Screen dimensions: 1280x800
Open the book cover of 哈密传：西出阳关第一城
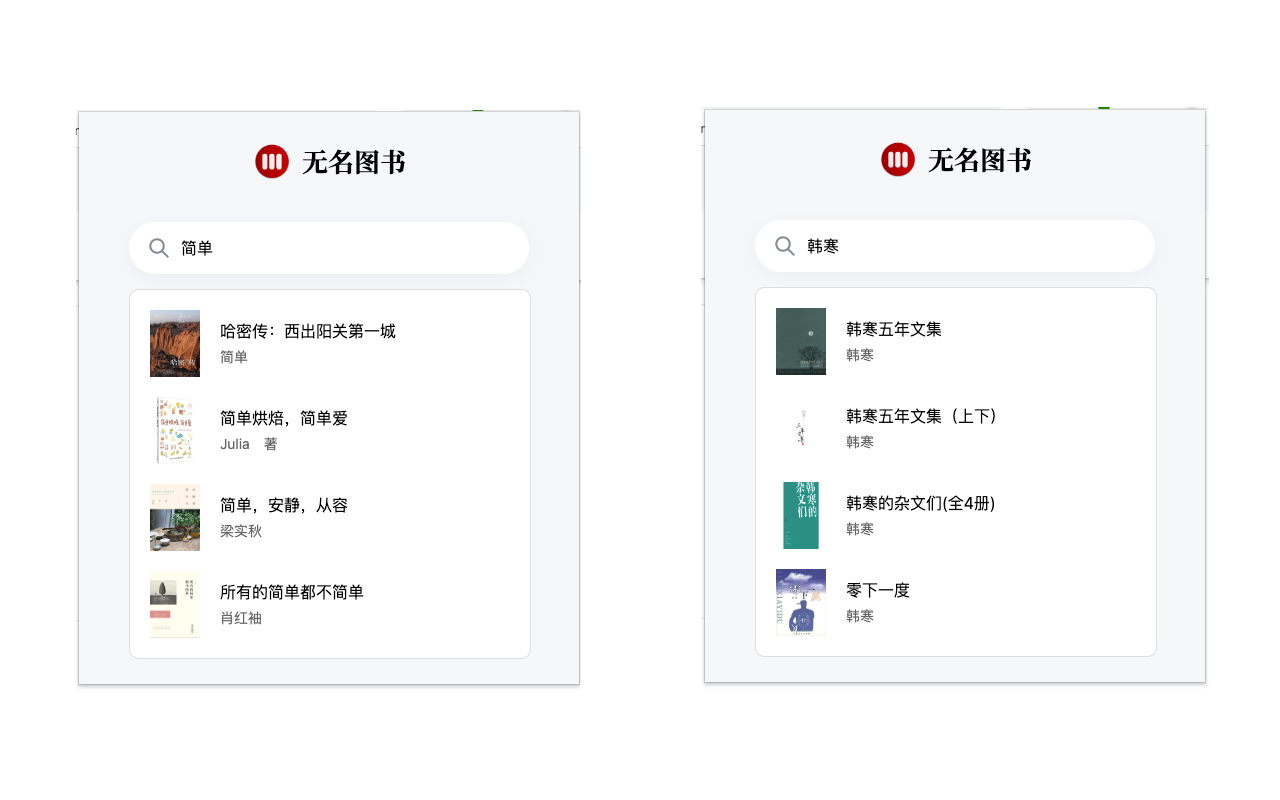175,343
